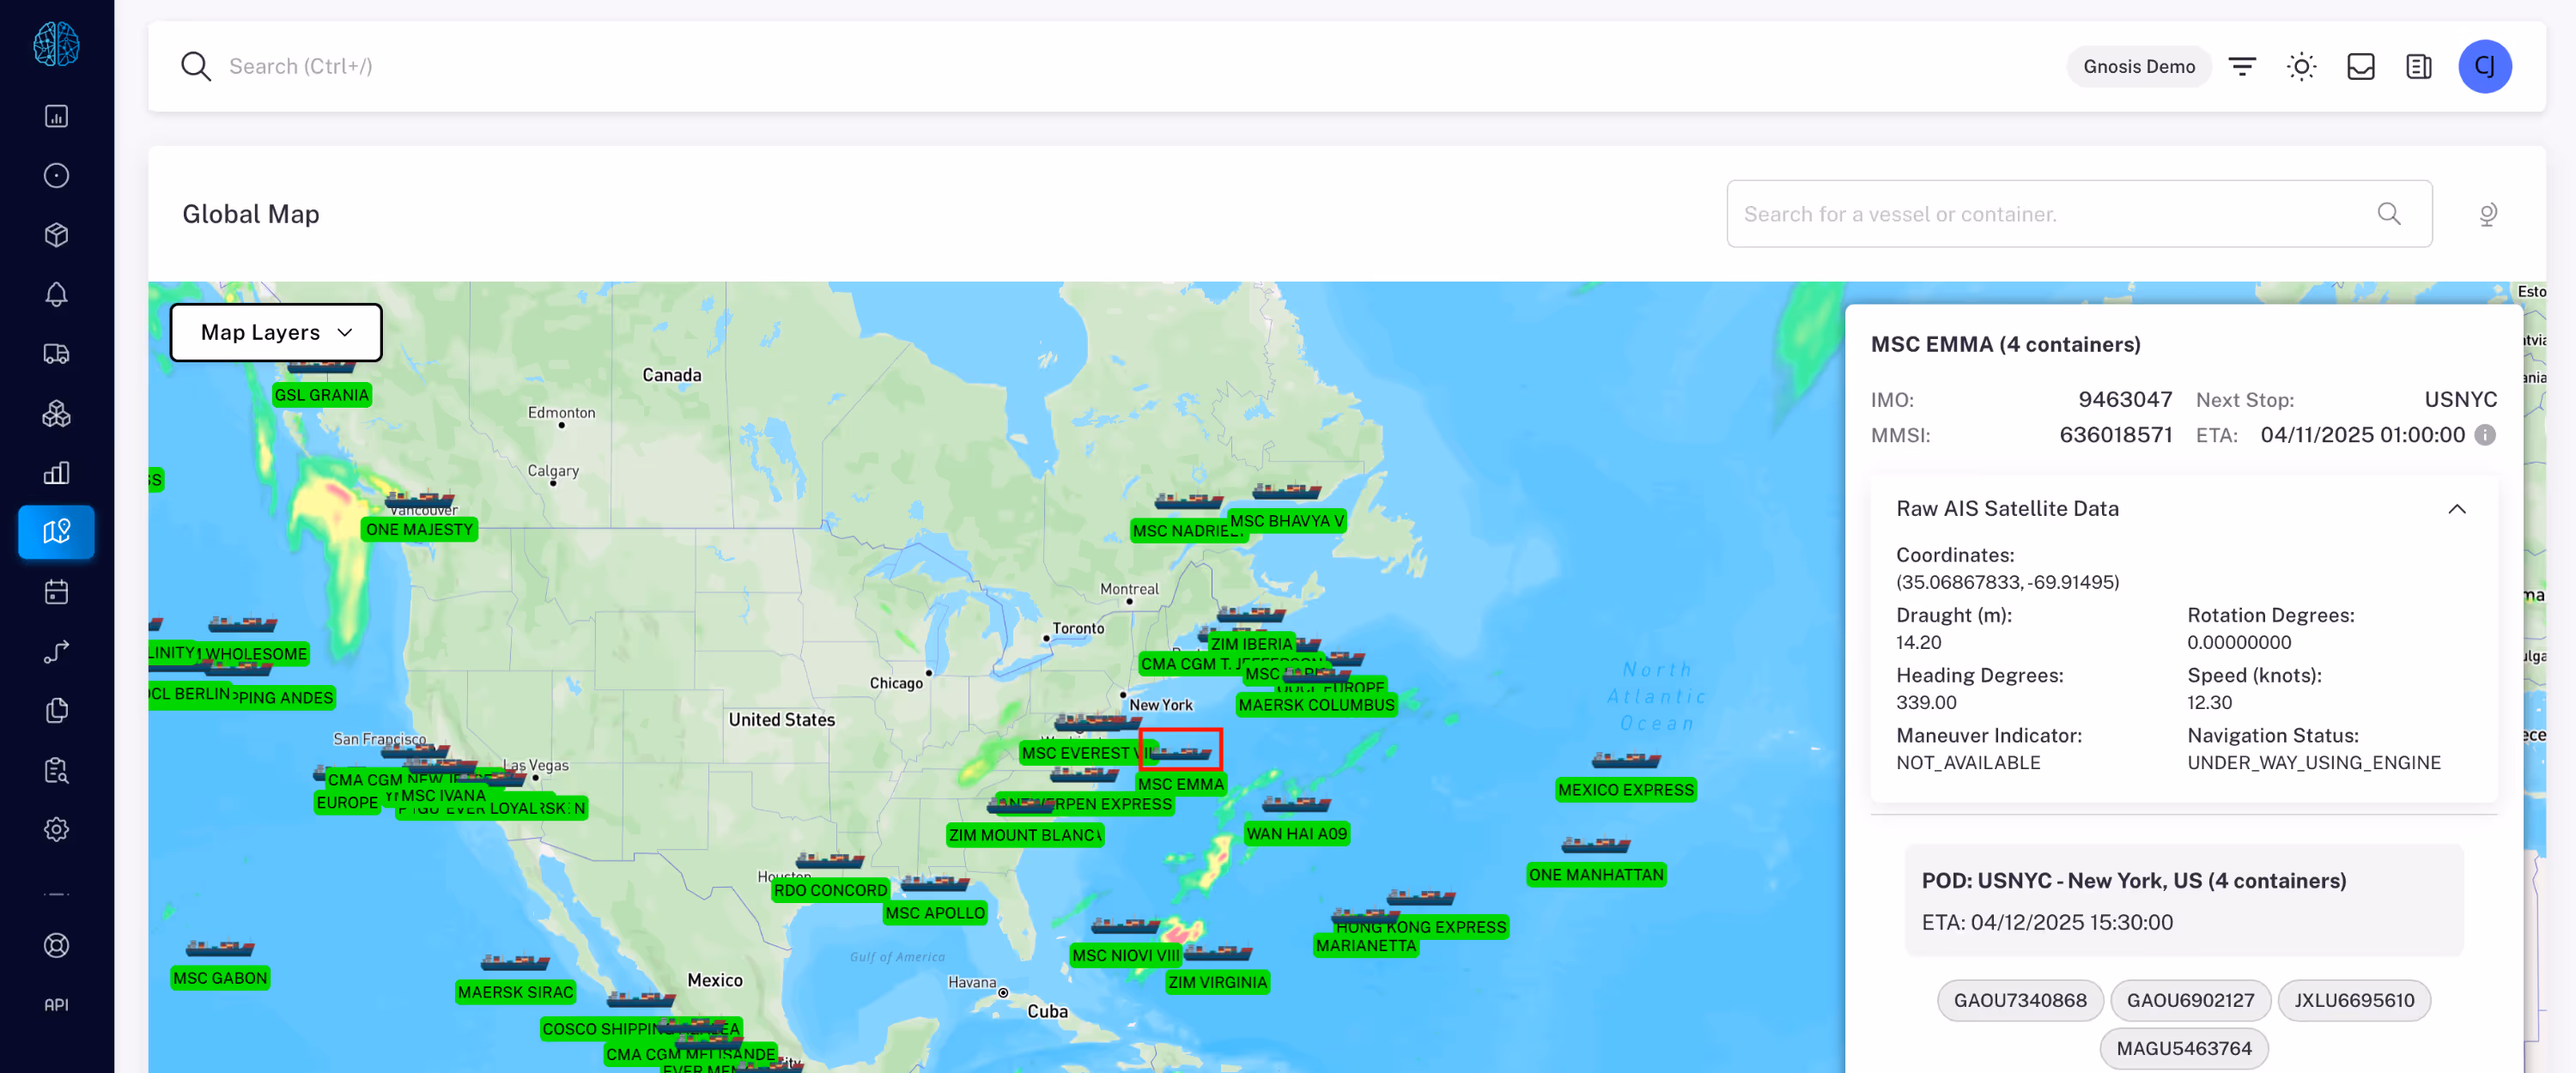Open the calendar sidebar icon

point(56,591)
